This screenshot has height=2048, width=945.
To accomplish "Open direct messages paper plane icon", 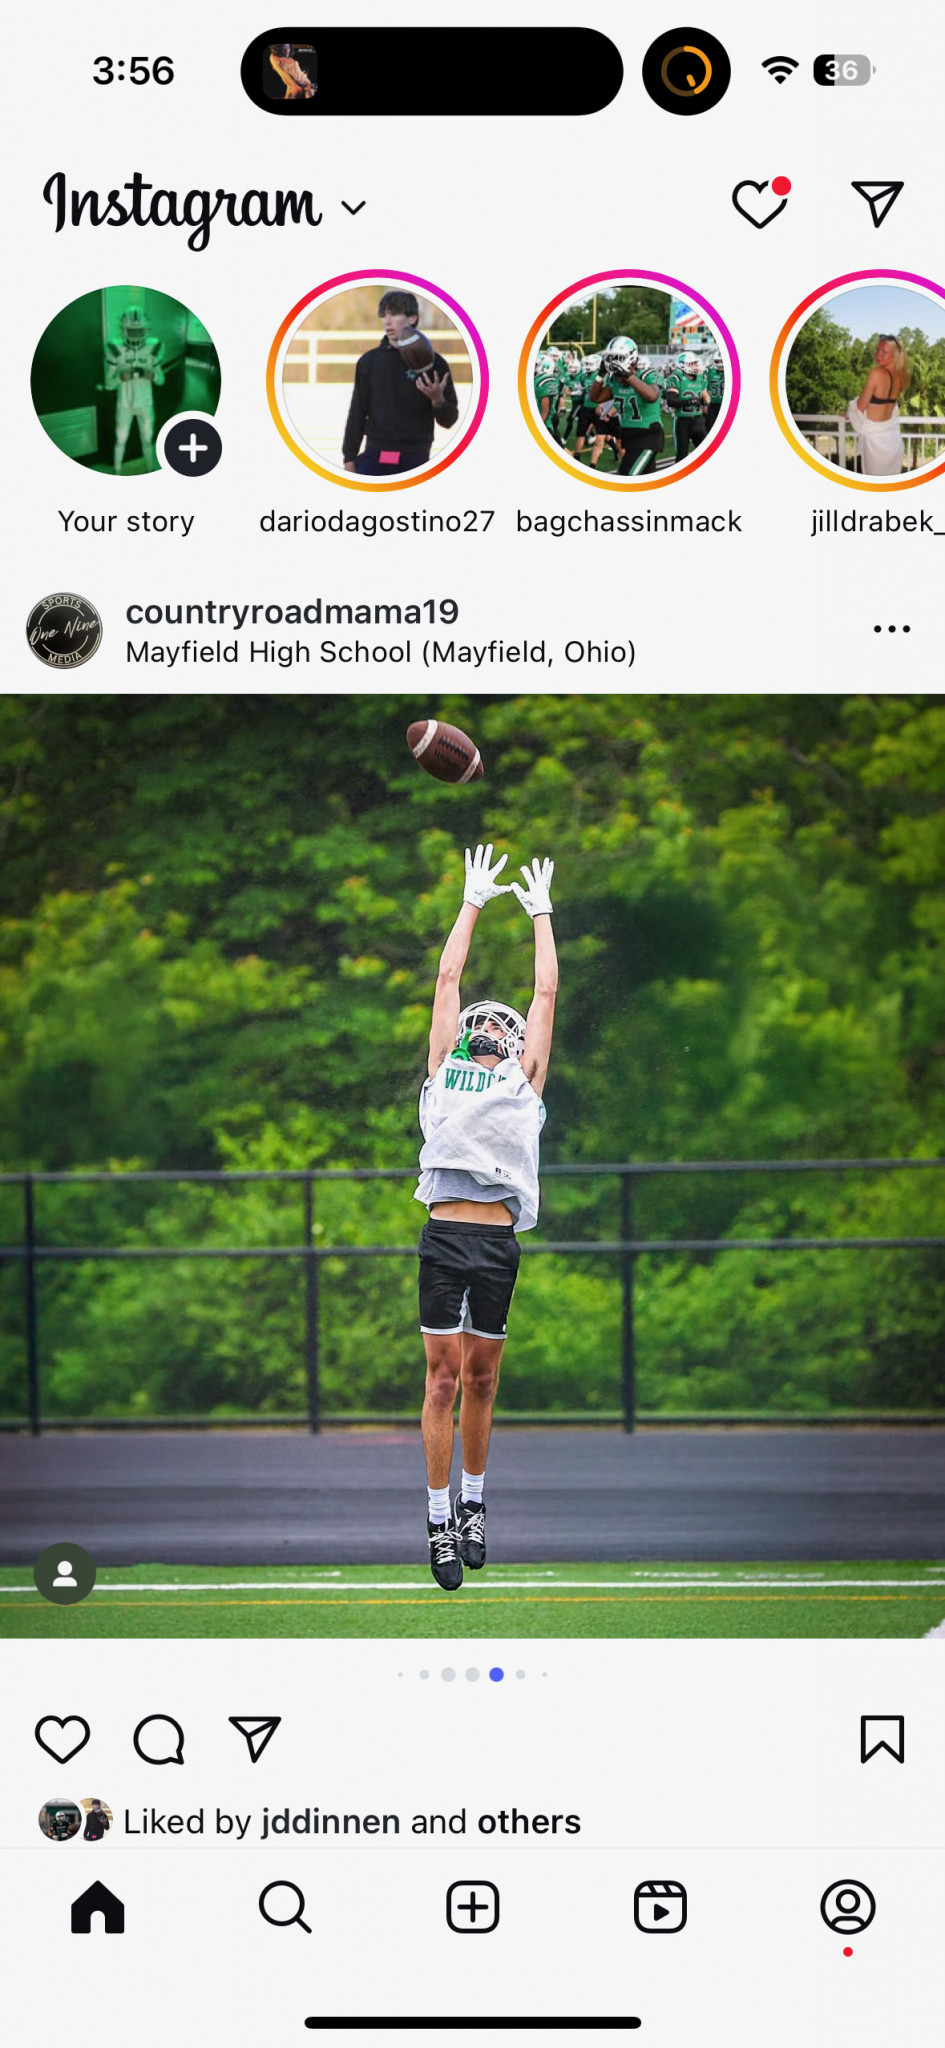I will (877, 204).
